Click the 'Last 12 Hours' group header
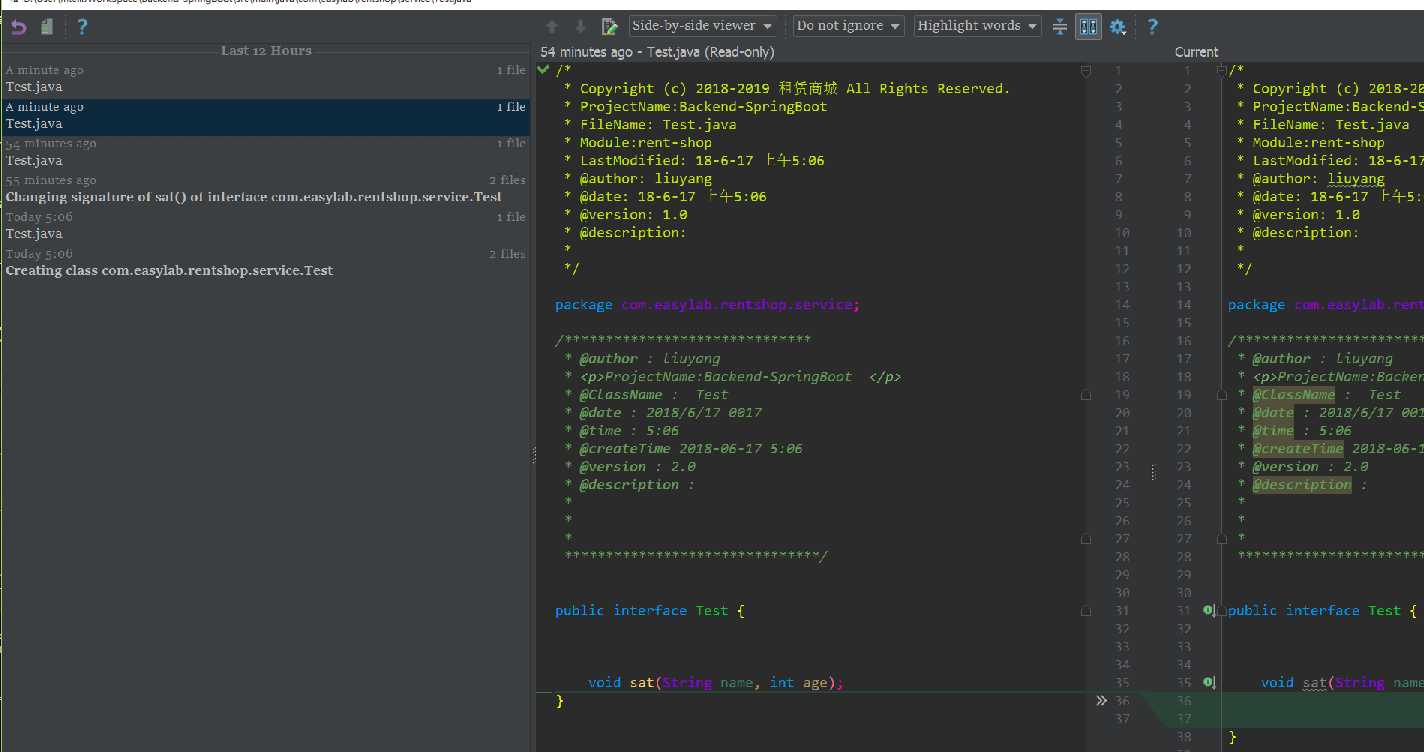This screenshot has height=752, width=1424. point(266,51)
